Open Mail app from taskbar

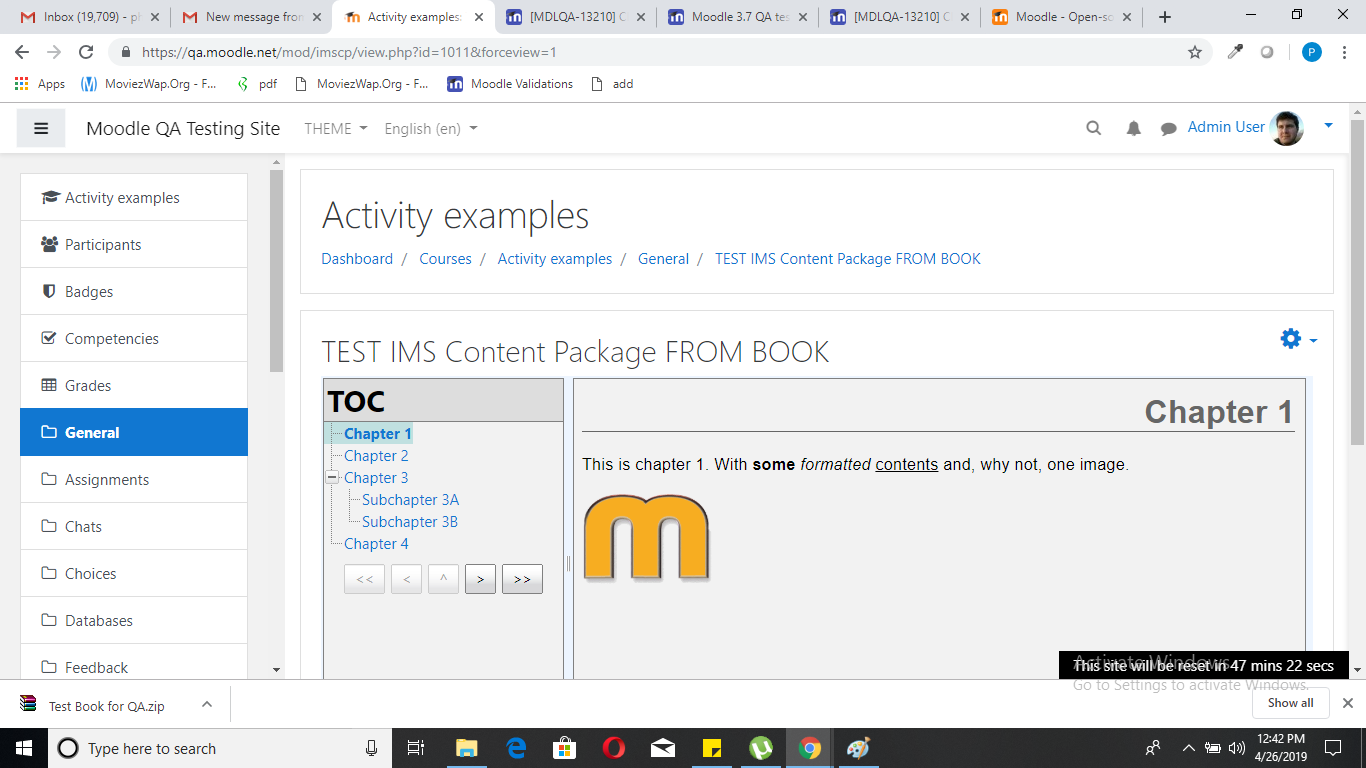pyautogui.click(x=663, y=748)
